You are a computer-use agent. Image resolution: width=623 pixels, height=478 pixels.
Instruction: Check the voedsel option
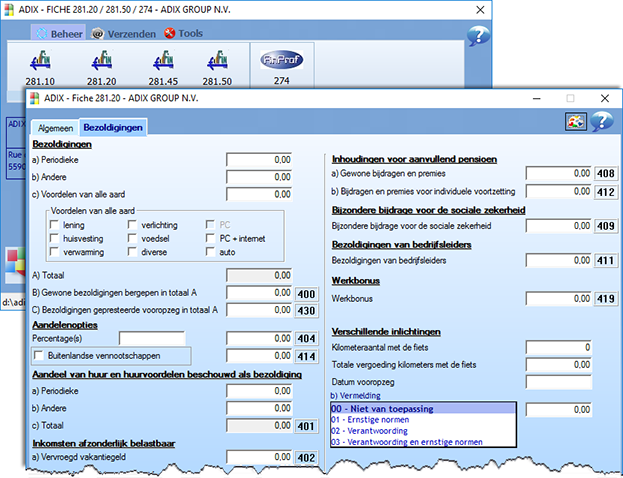tap(132, 238)
